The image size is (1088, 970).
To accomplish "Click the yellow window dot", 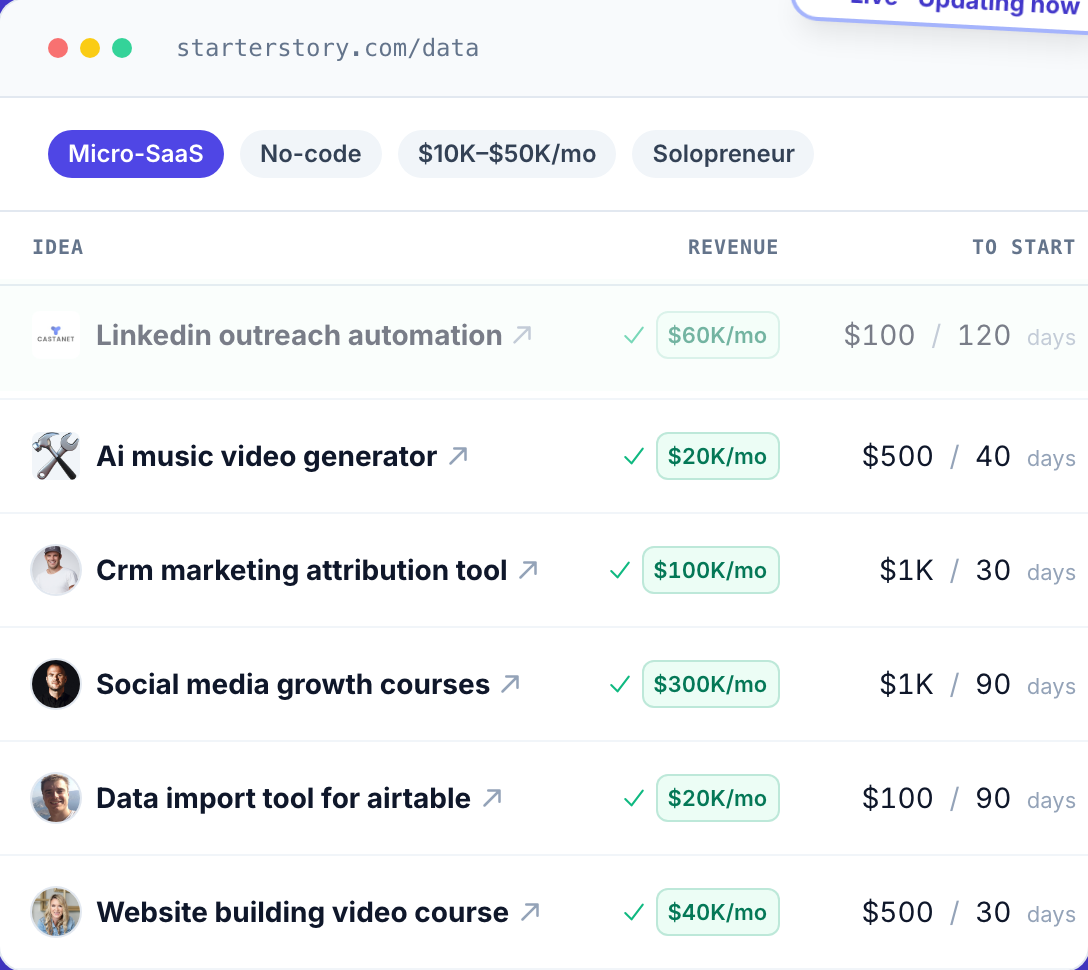I will pyautogui.click(x=90, y=48).
